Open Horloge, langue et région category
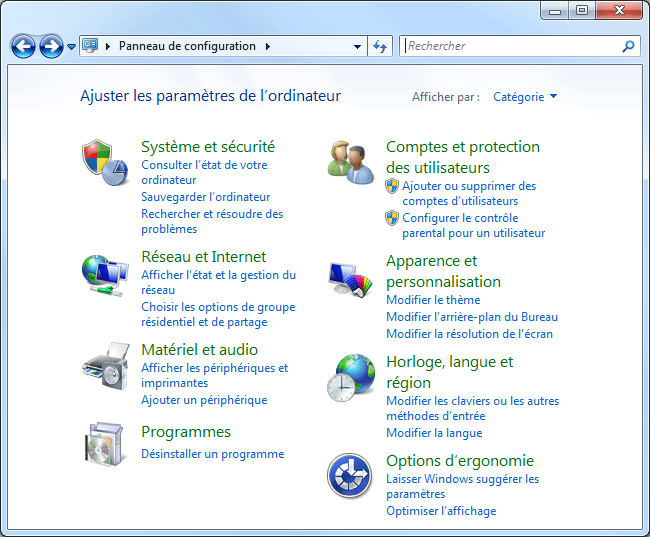This screenshot has height=537, width=650. [x=450, y=372]
